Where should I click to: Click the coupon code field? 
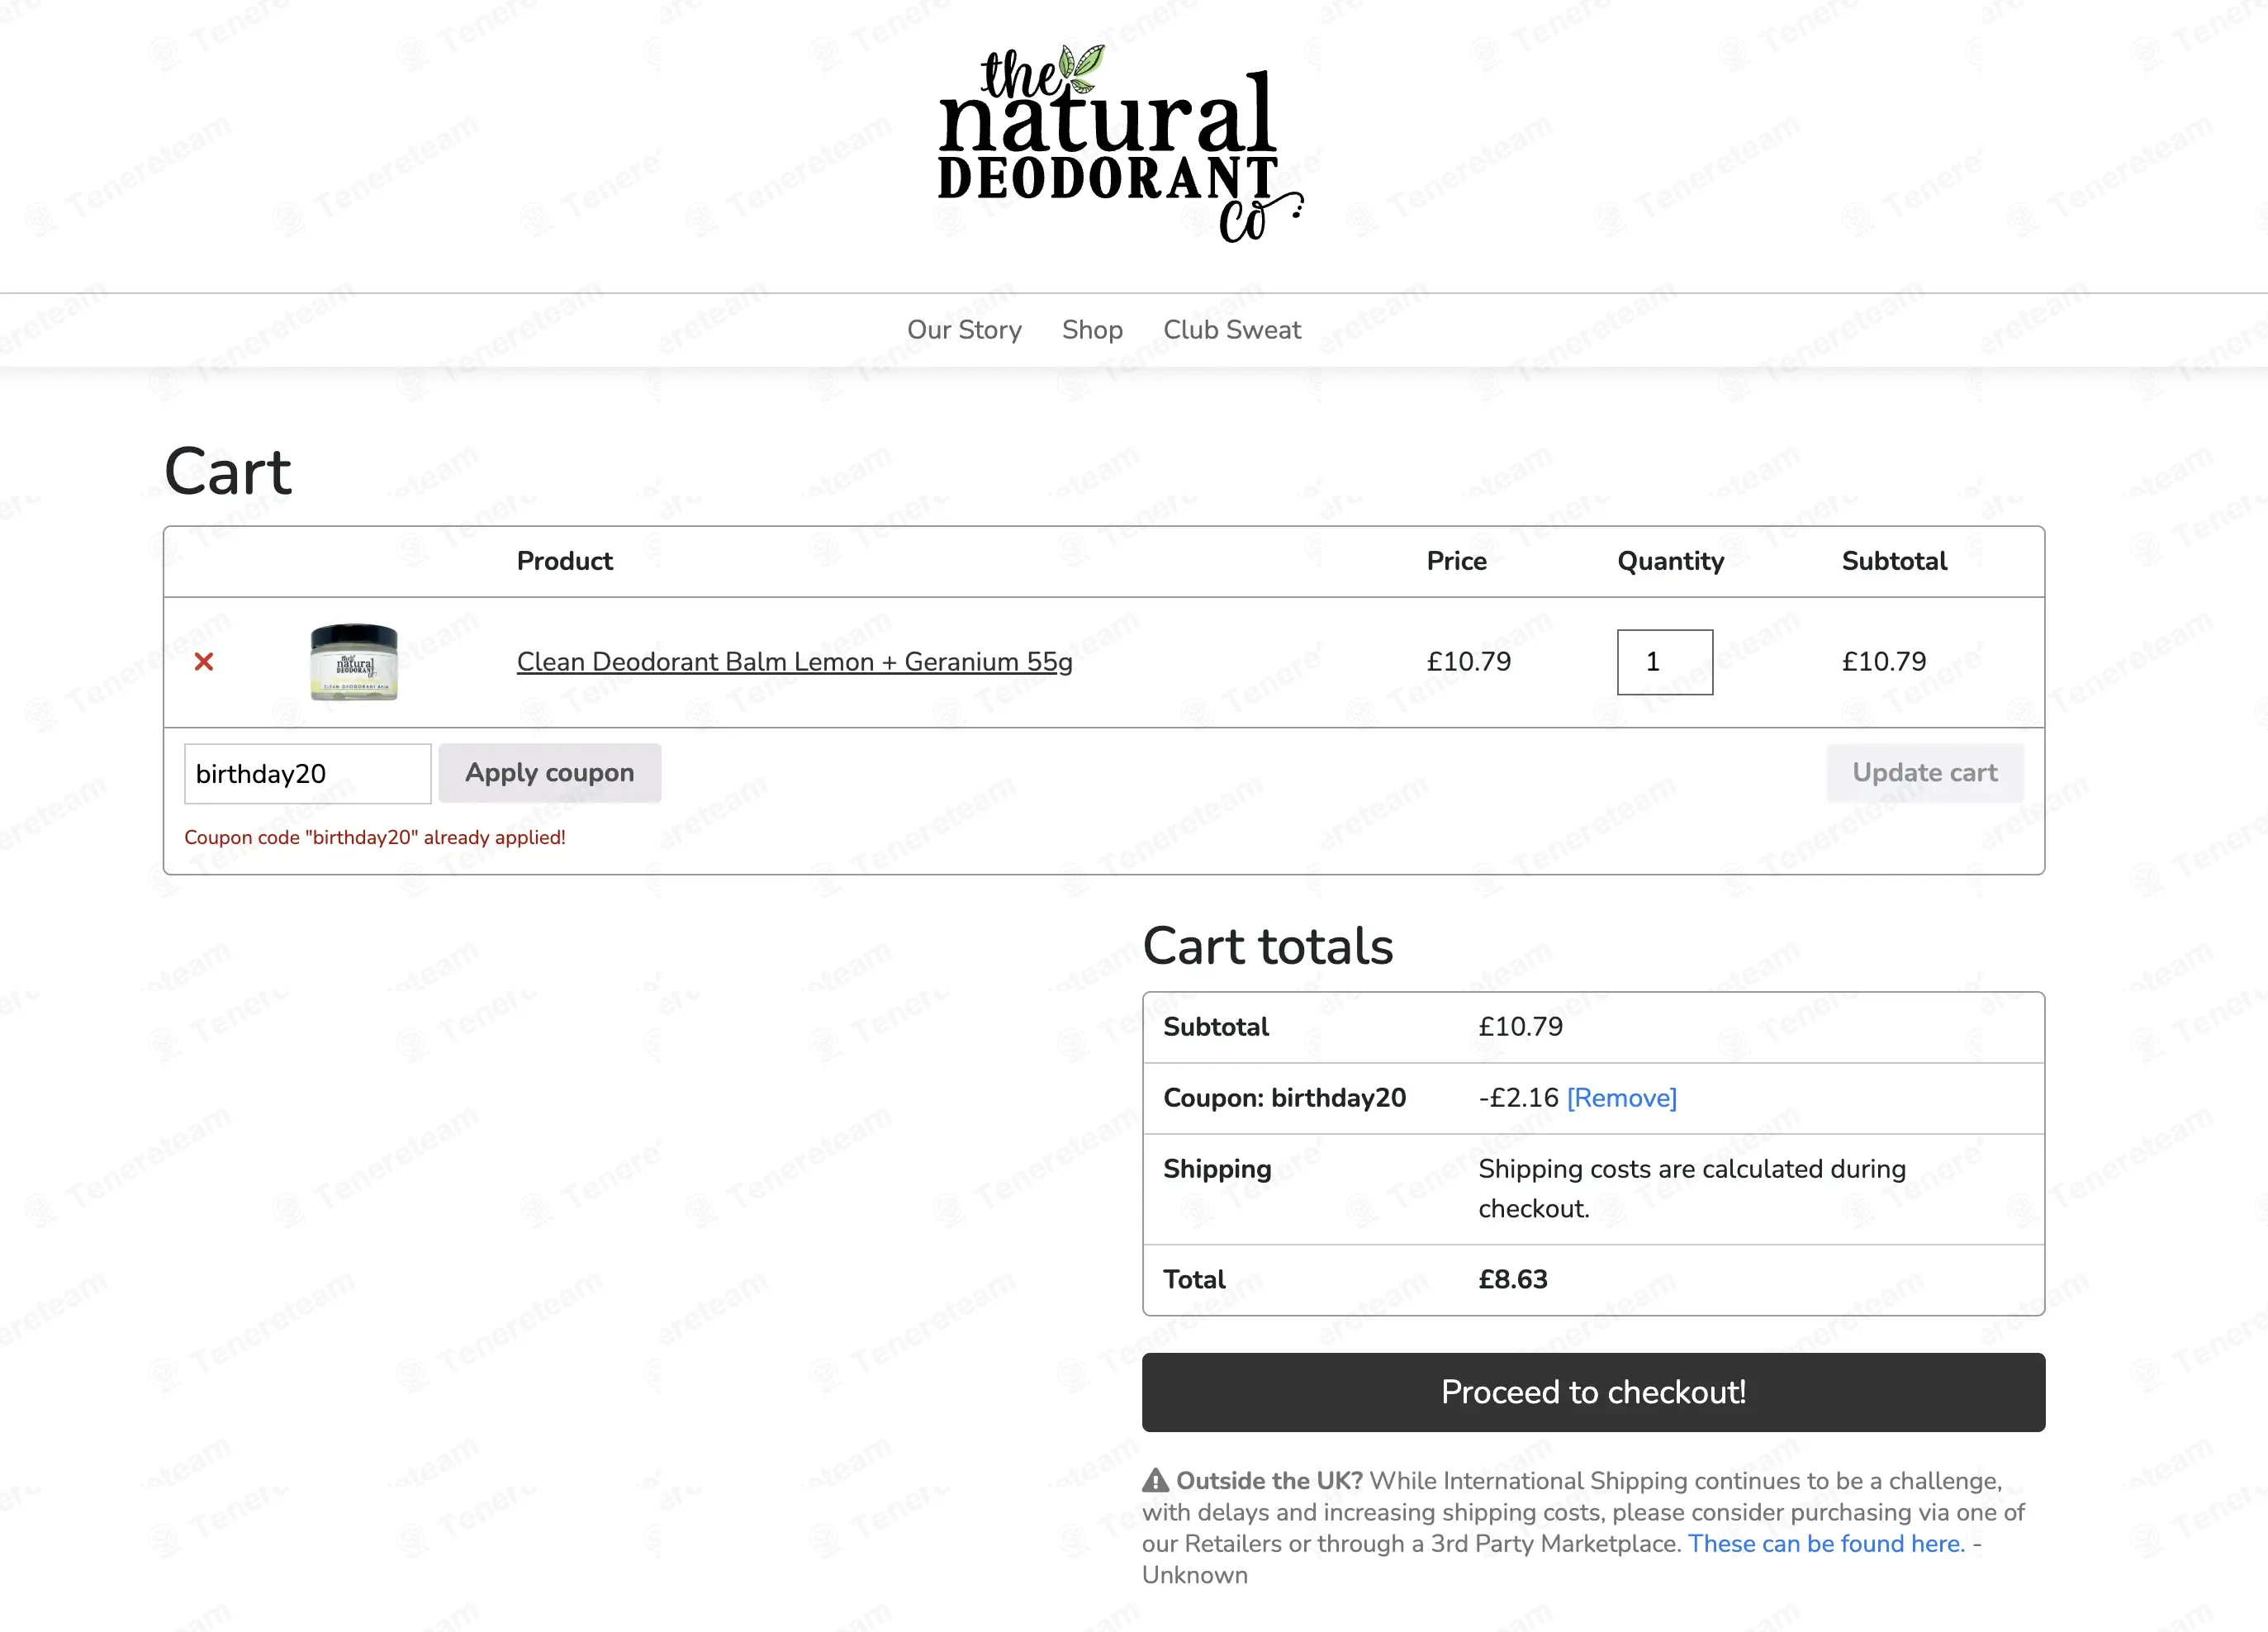(x=308, y=773)
